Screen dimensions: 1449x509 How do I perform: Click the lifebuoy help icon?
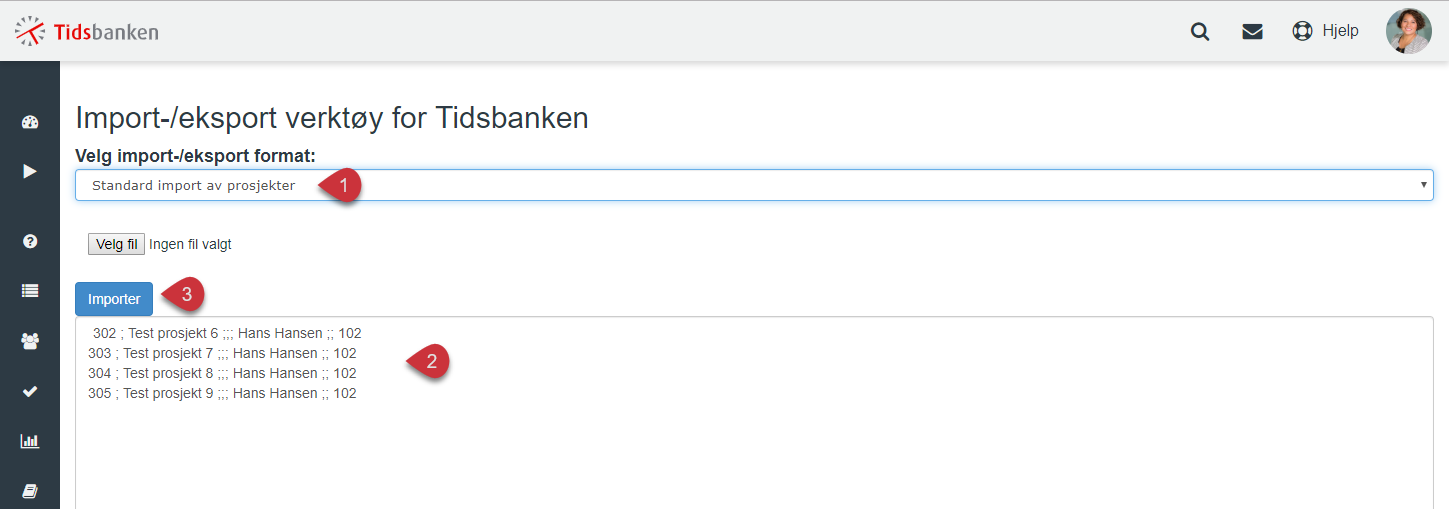[1302, 31]
